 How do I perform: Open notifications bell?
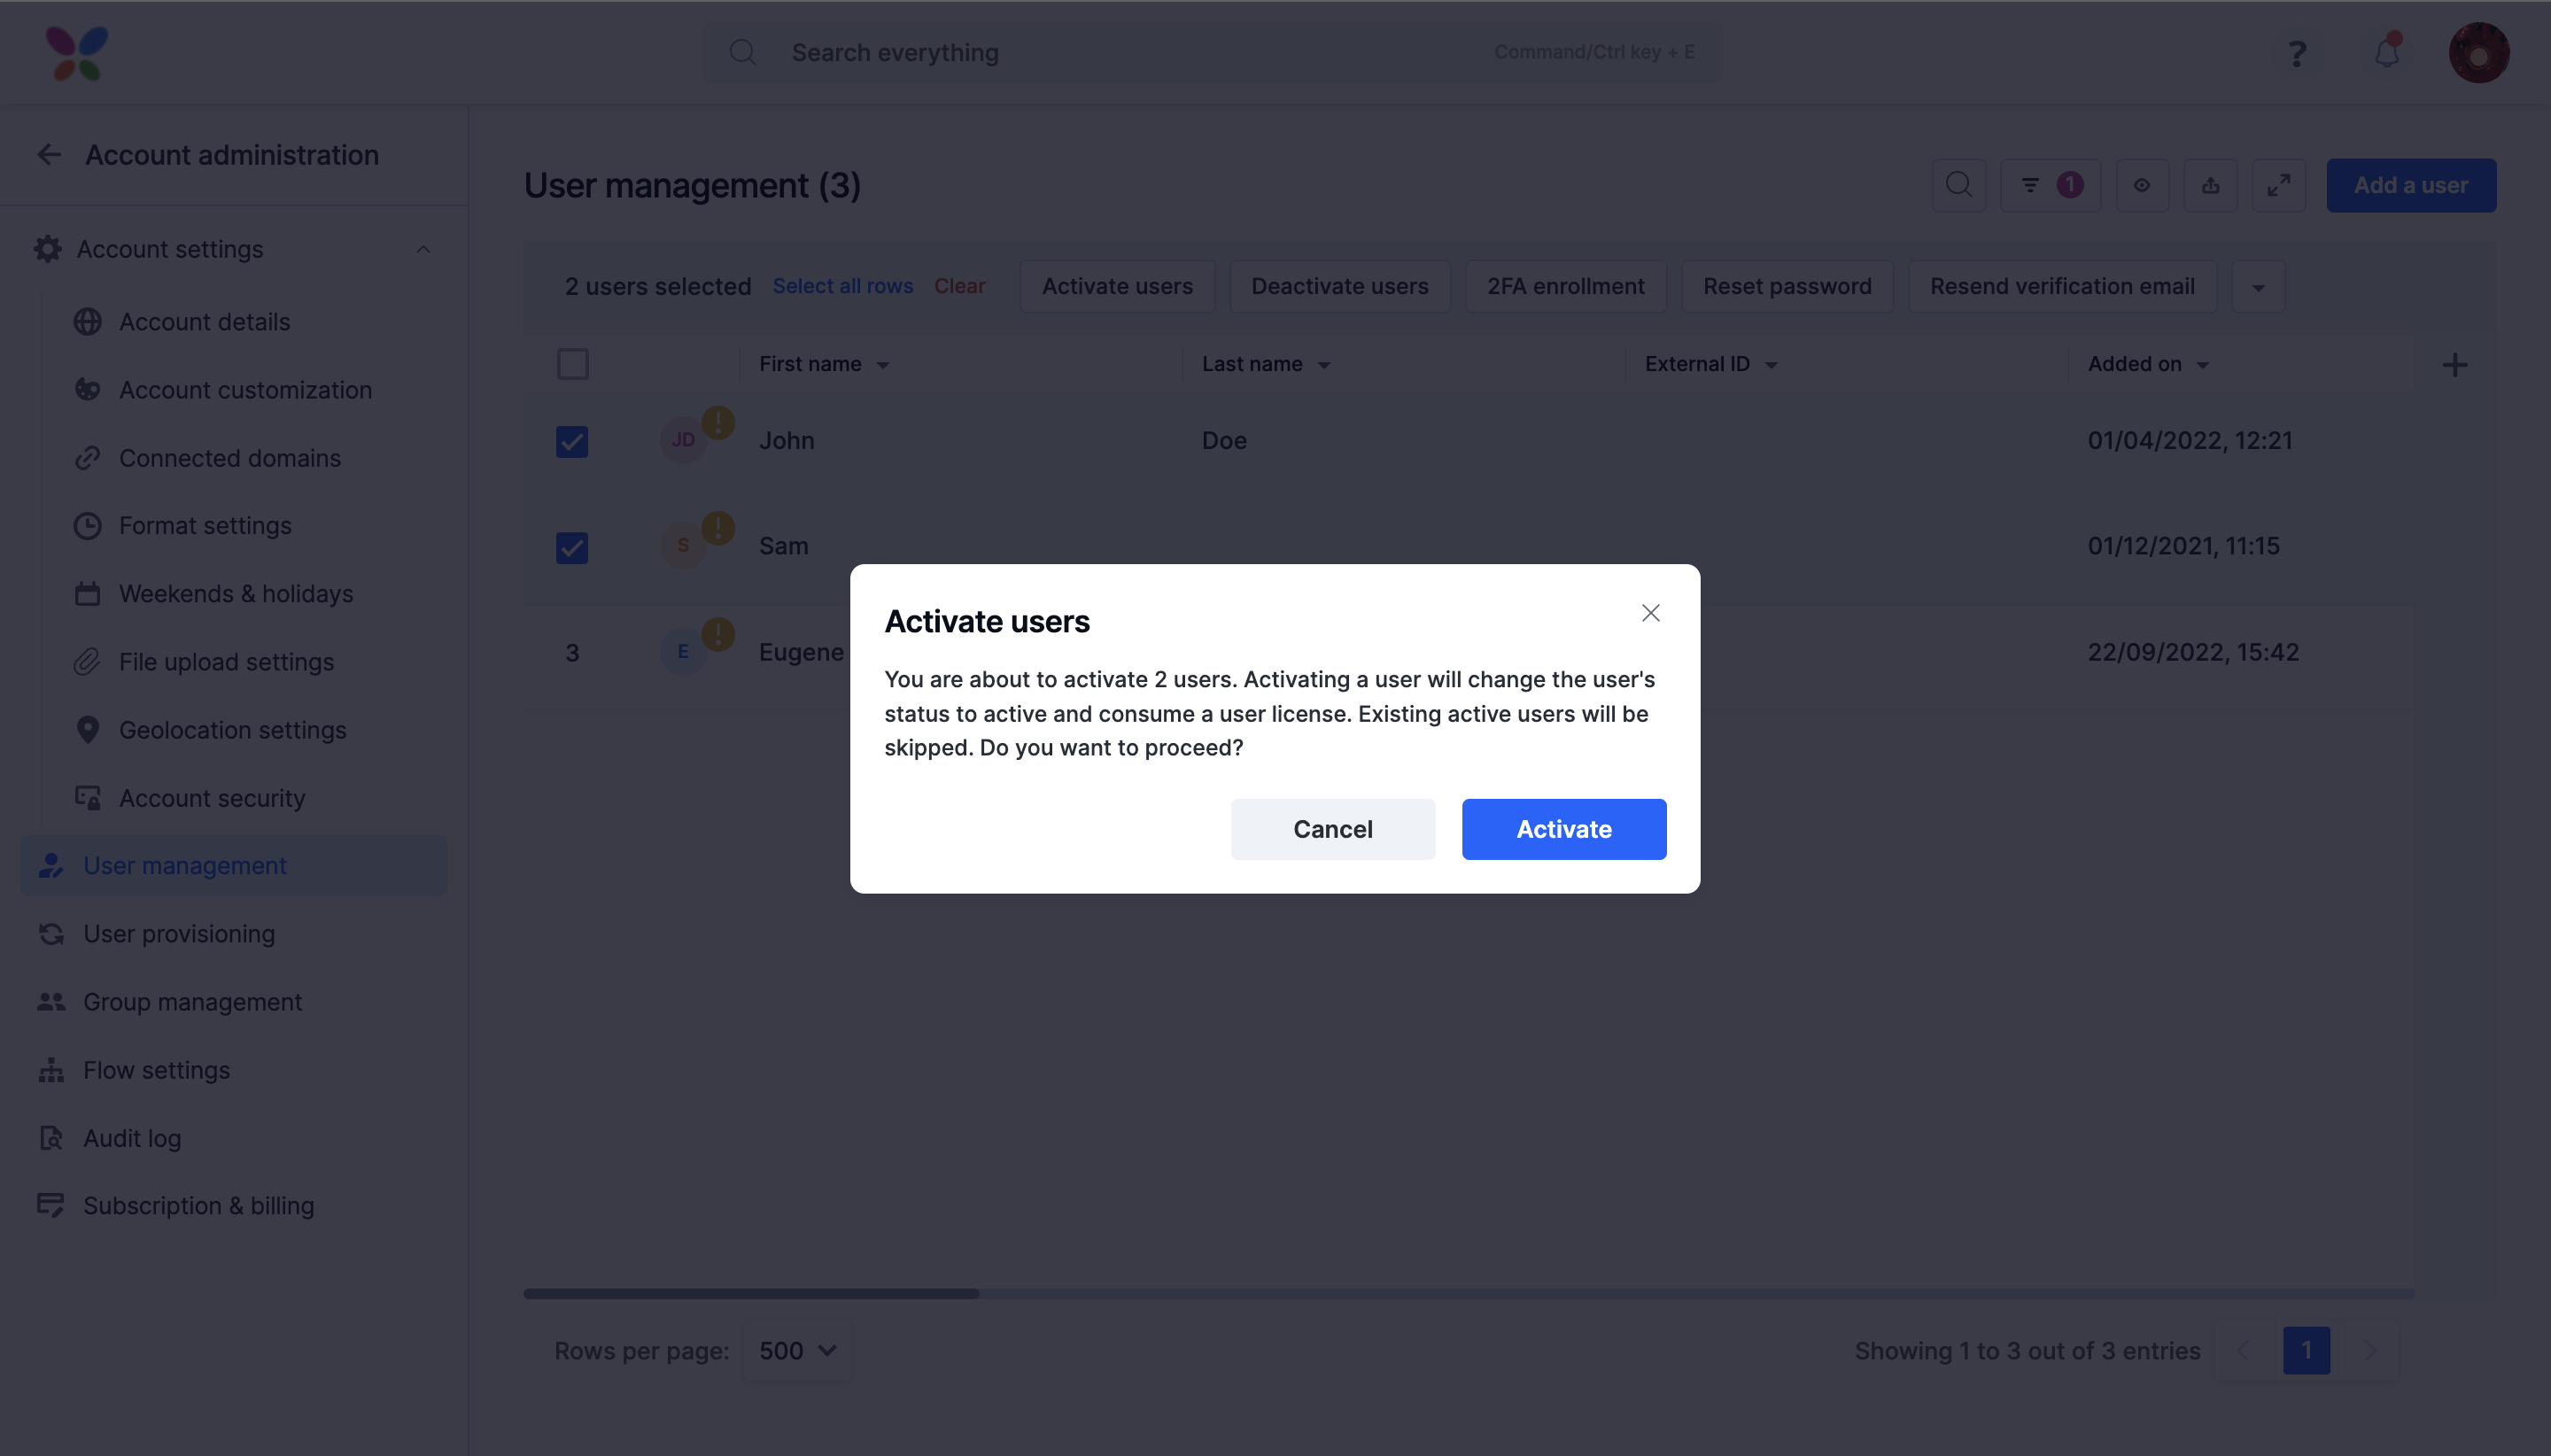coord(2387,52)
